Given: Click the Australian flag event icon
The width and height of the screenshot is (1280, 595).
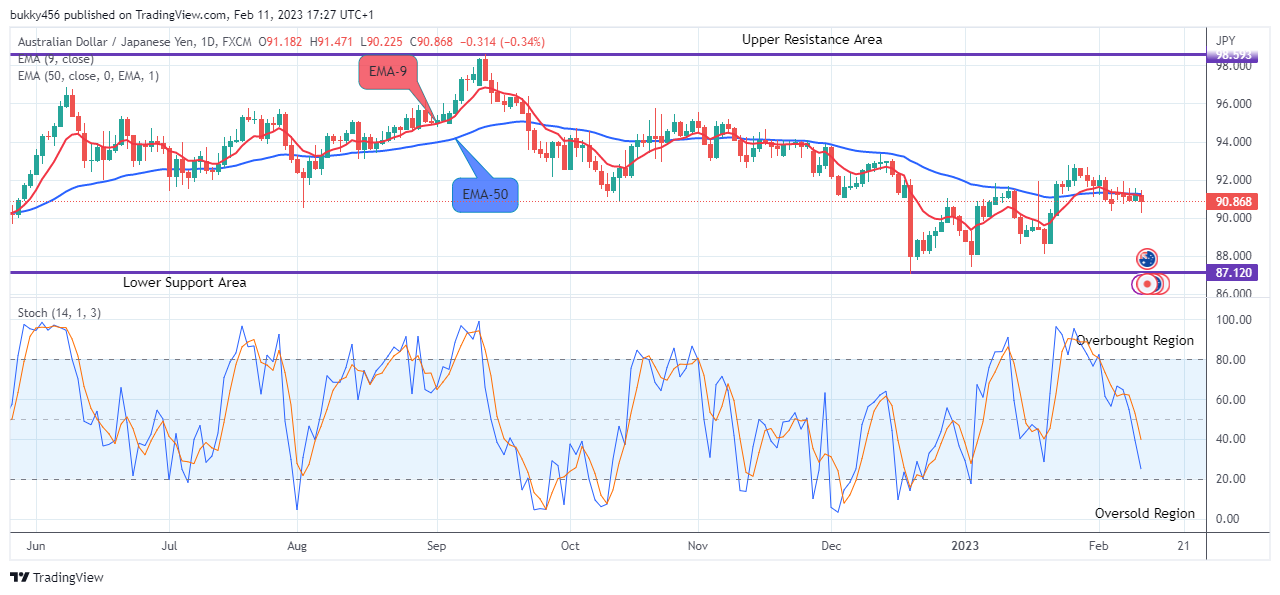Looking at the screenshot, I should [x=1146, y=259].
